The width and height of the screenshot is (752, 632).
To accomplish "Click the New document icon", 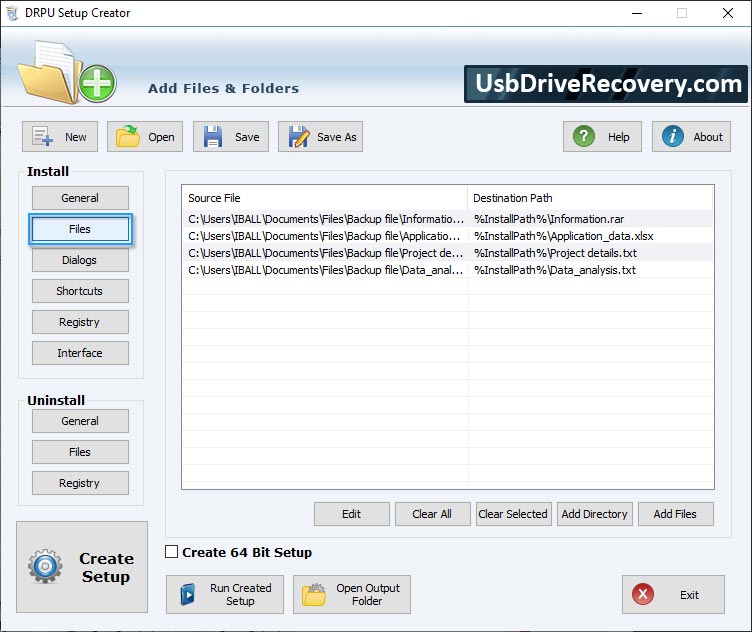I will (x=42, y=136).
